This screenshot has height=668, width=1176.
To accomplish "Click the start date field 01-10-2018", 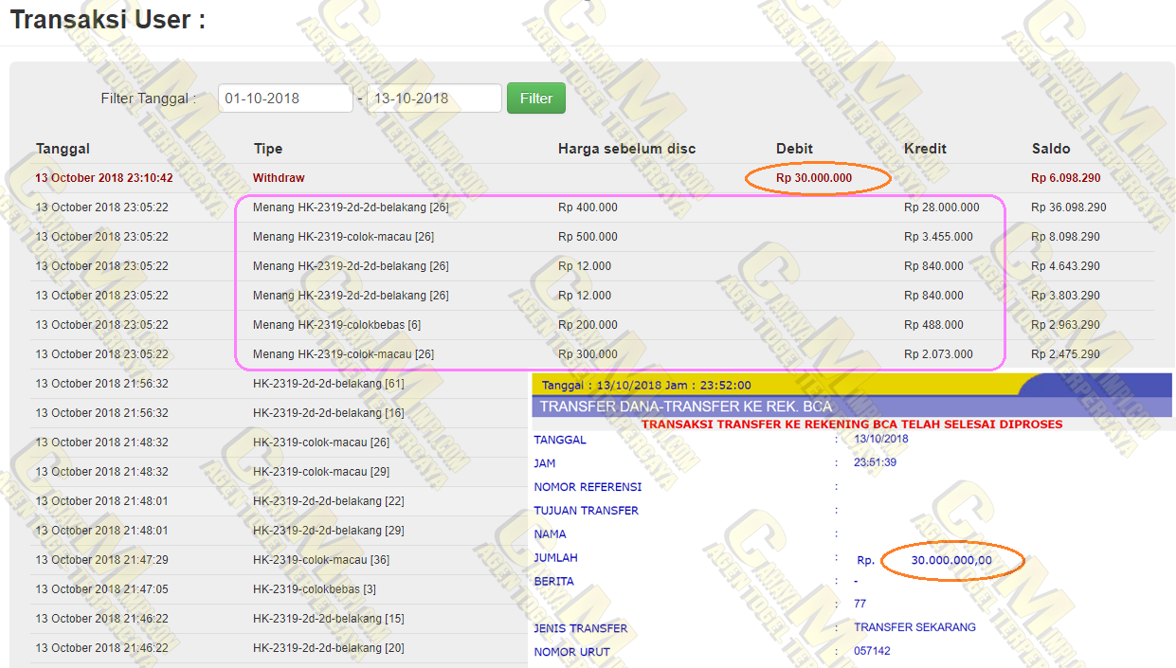I will click(285, 98).
